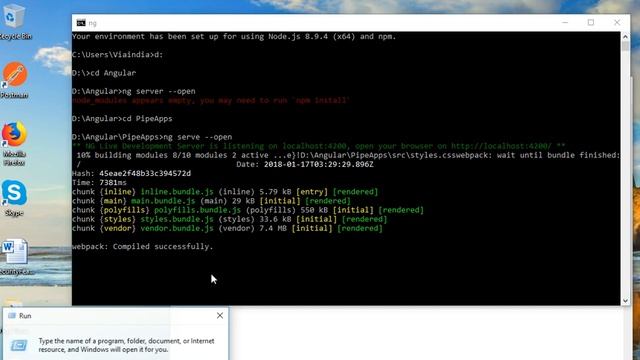Click the main.bundle.js chunk line

pos(211,201)
